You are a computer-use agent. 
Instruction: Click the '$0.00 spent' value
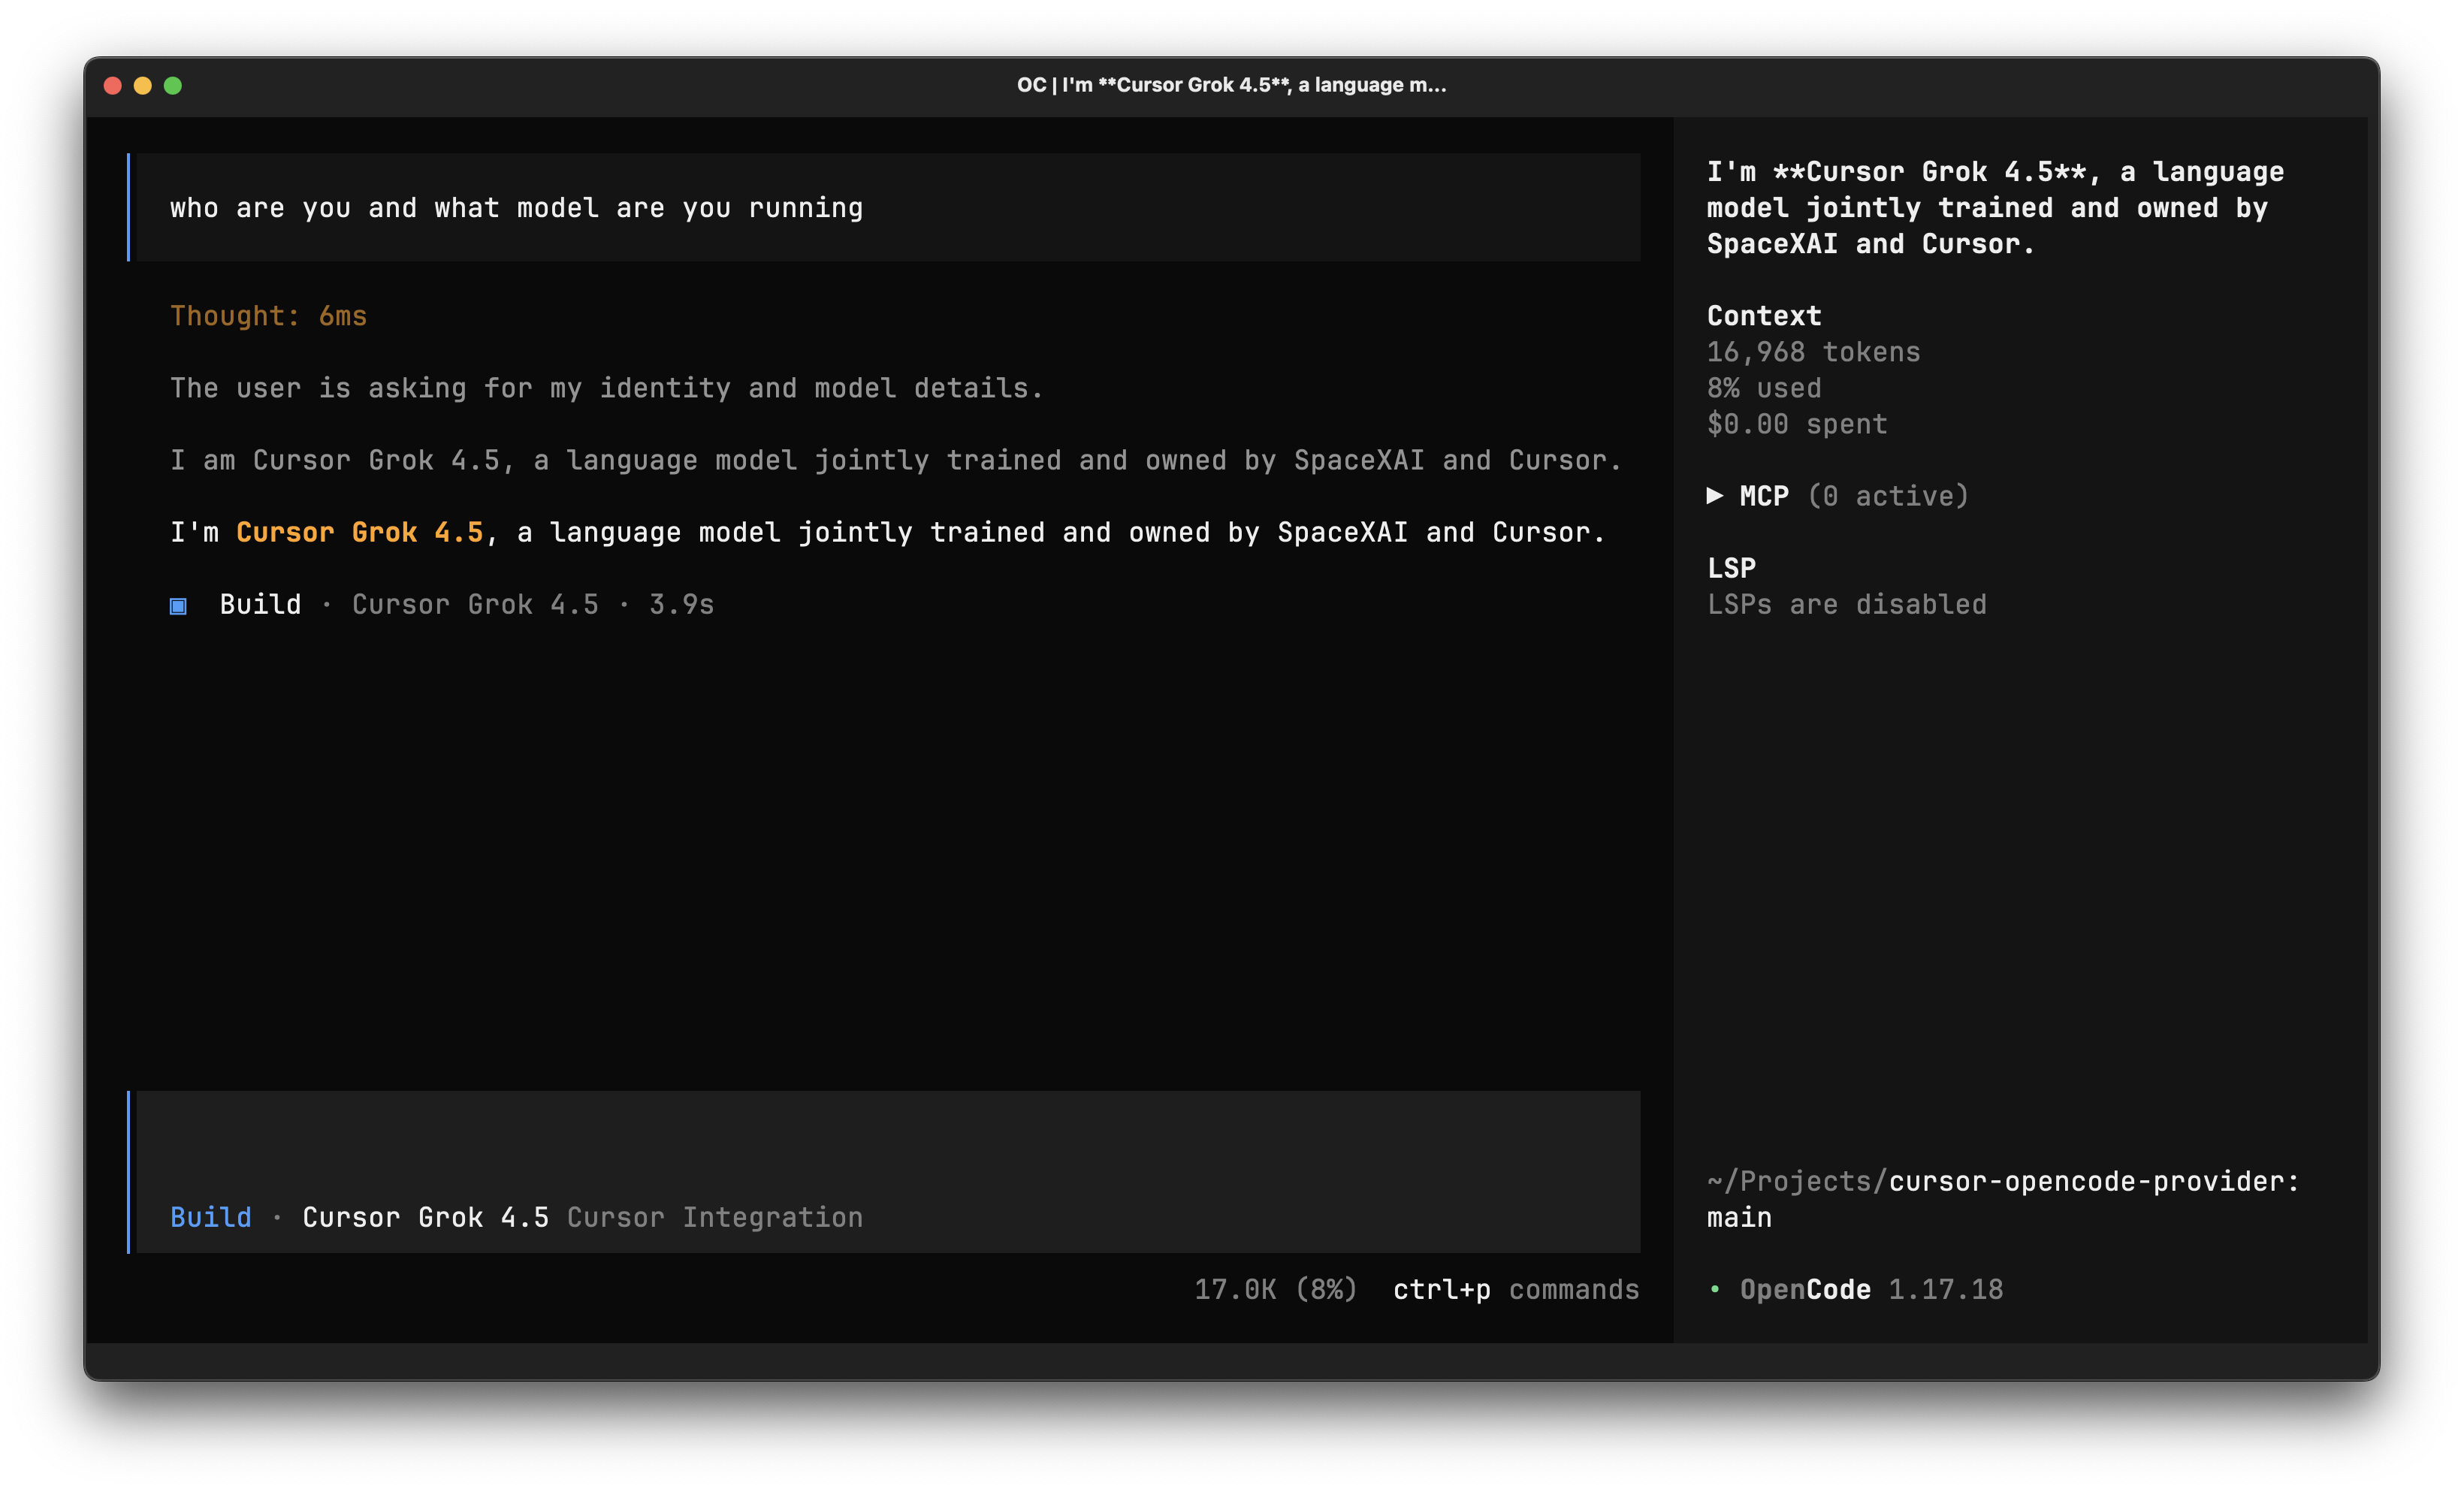click(1797, 424)
